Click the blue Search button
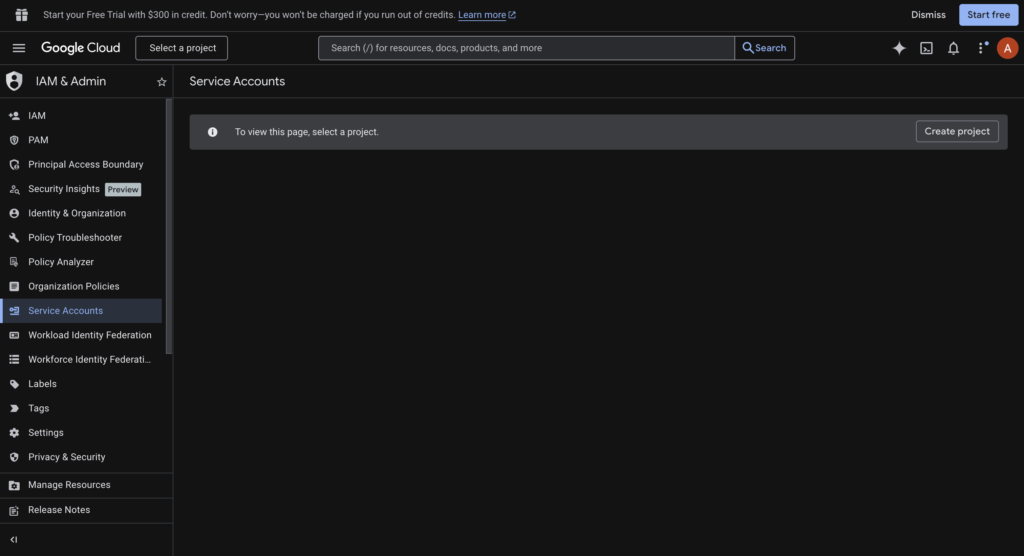 point(764,48)
